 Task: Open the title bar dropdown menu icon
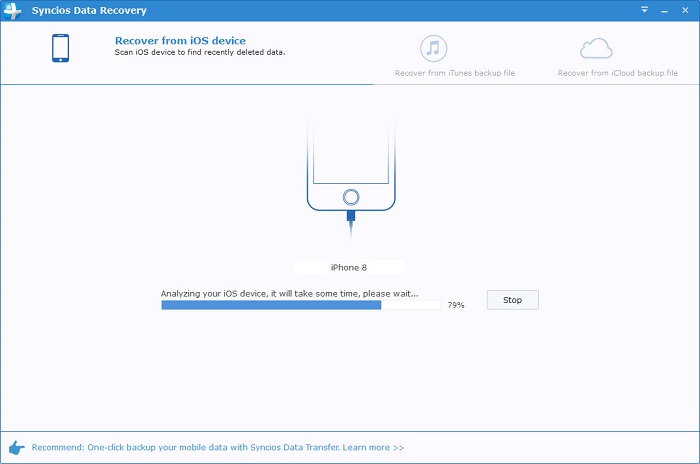(x=644, y=9)
